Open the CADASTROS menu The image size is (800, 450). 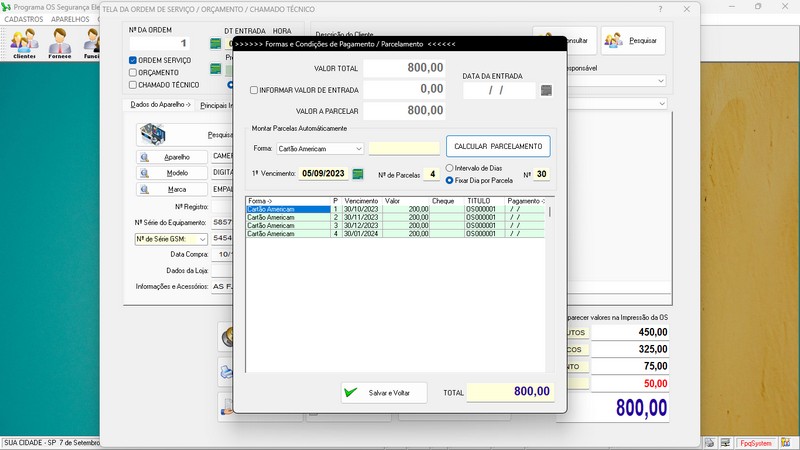(x=23, y=19)
